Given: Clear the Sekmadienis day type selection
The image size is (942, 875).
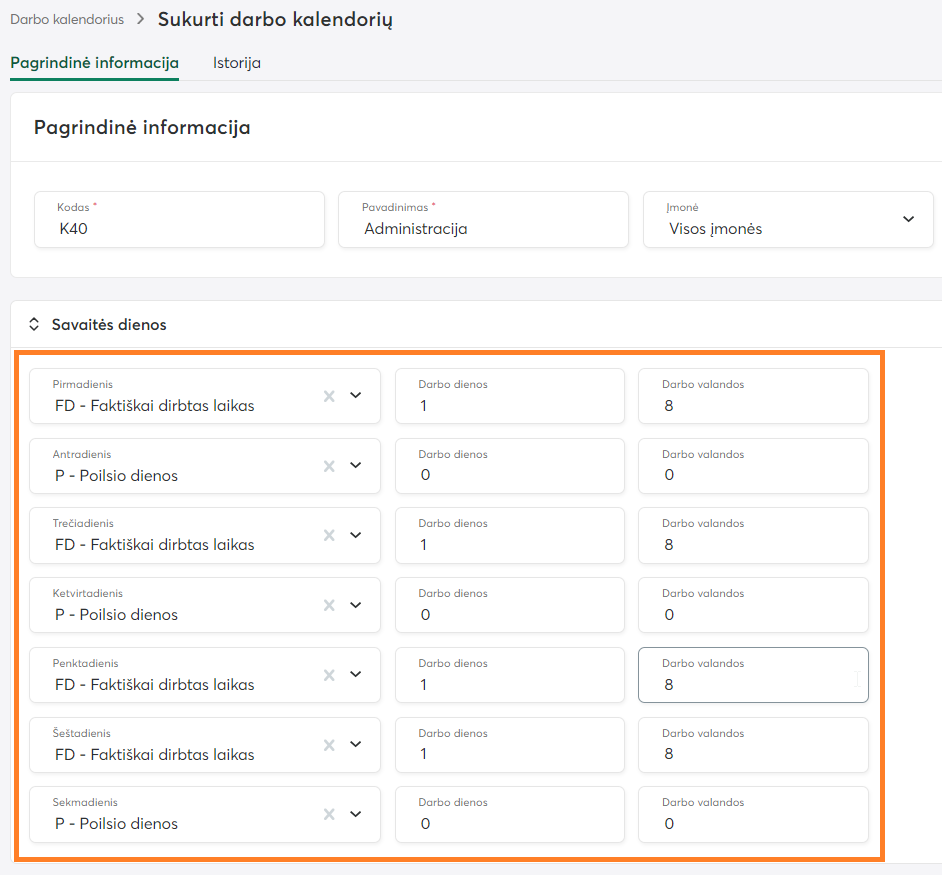Looking at the screenshot, I should tap(329, 814).
